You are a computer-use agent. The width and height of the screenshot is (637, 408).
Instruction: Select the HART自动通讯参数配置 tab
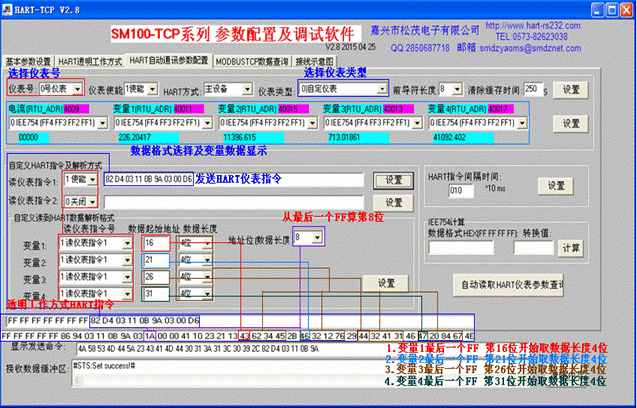(x=169, y=60)
